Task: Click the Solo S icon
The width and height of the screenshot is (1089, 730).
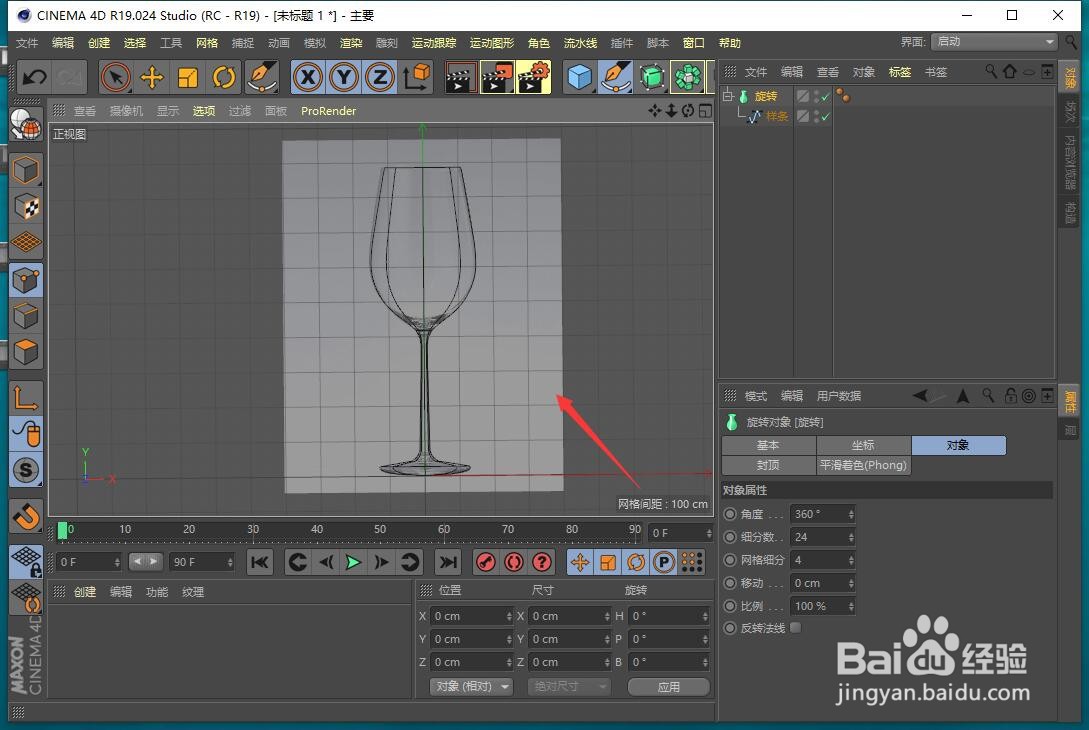Action: click(26, 470)
